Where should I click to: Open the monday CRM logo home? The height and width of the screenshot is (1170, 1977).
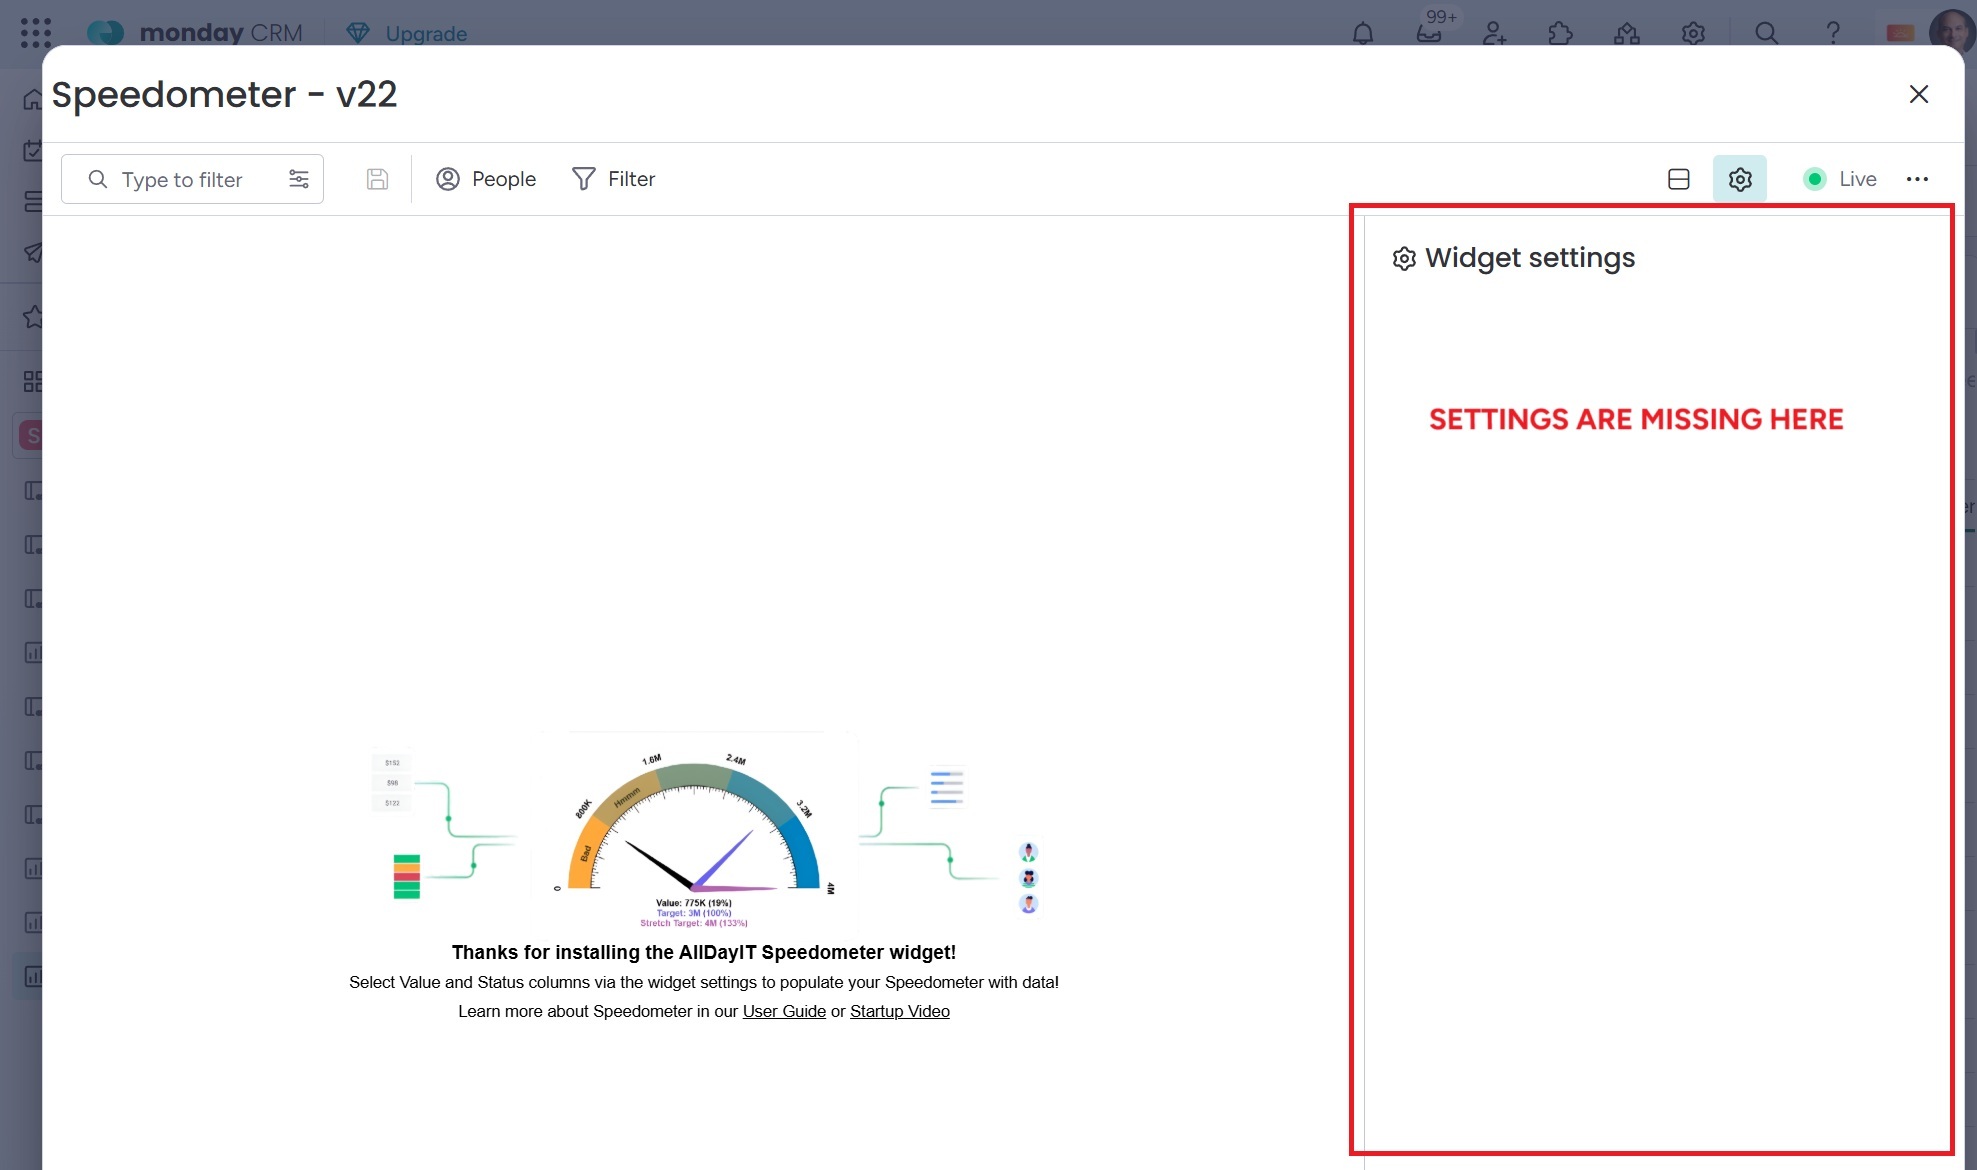[x=195, y=33]
